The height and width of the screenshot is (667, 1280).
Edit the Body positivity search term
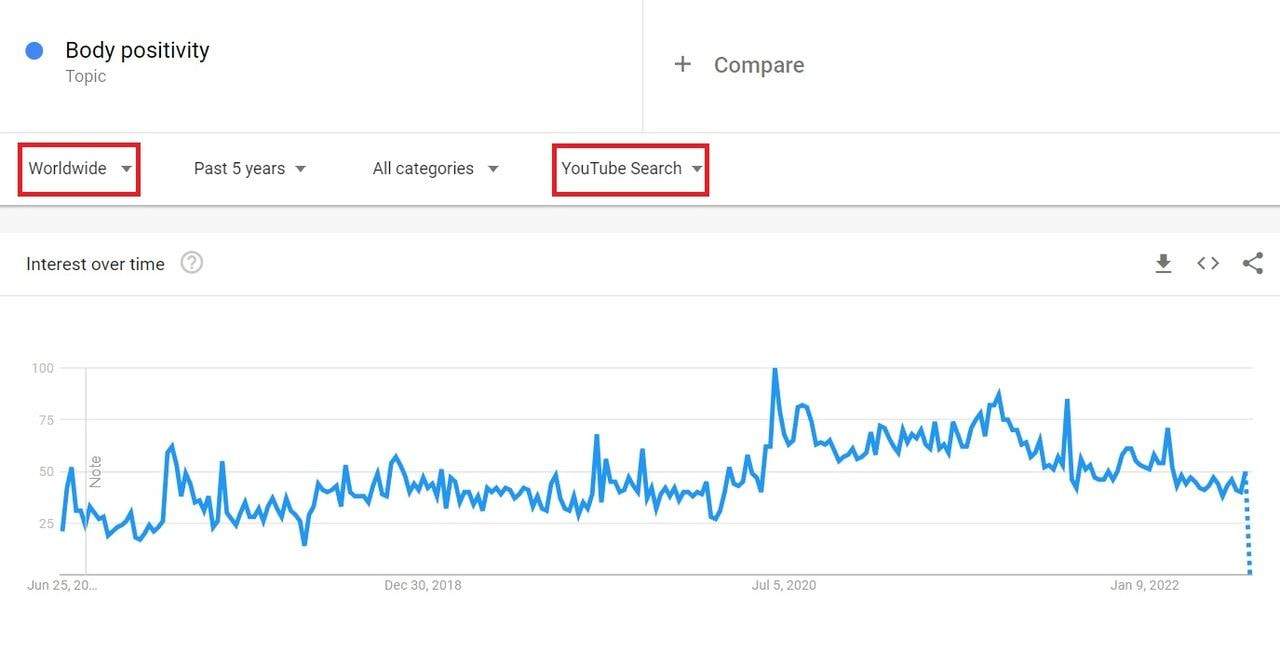(137, 50)
